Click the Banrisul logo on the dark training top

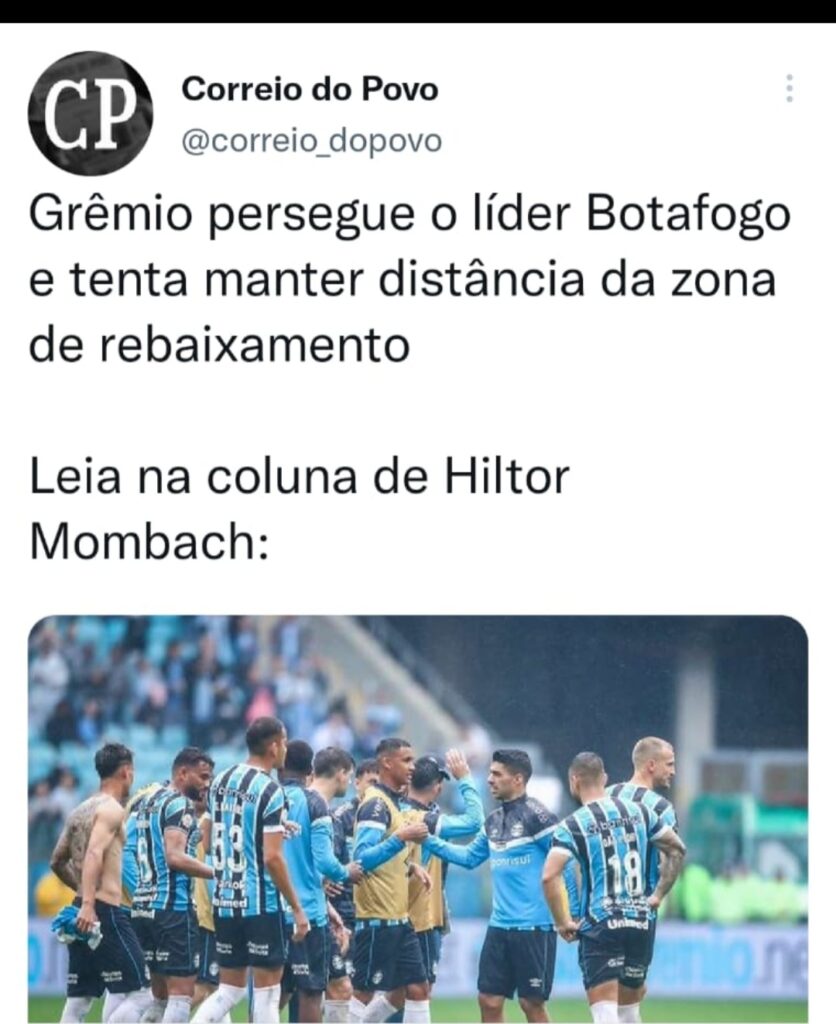pos(510,861)
